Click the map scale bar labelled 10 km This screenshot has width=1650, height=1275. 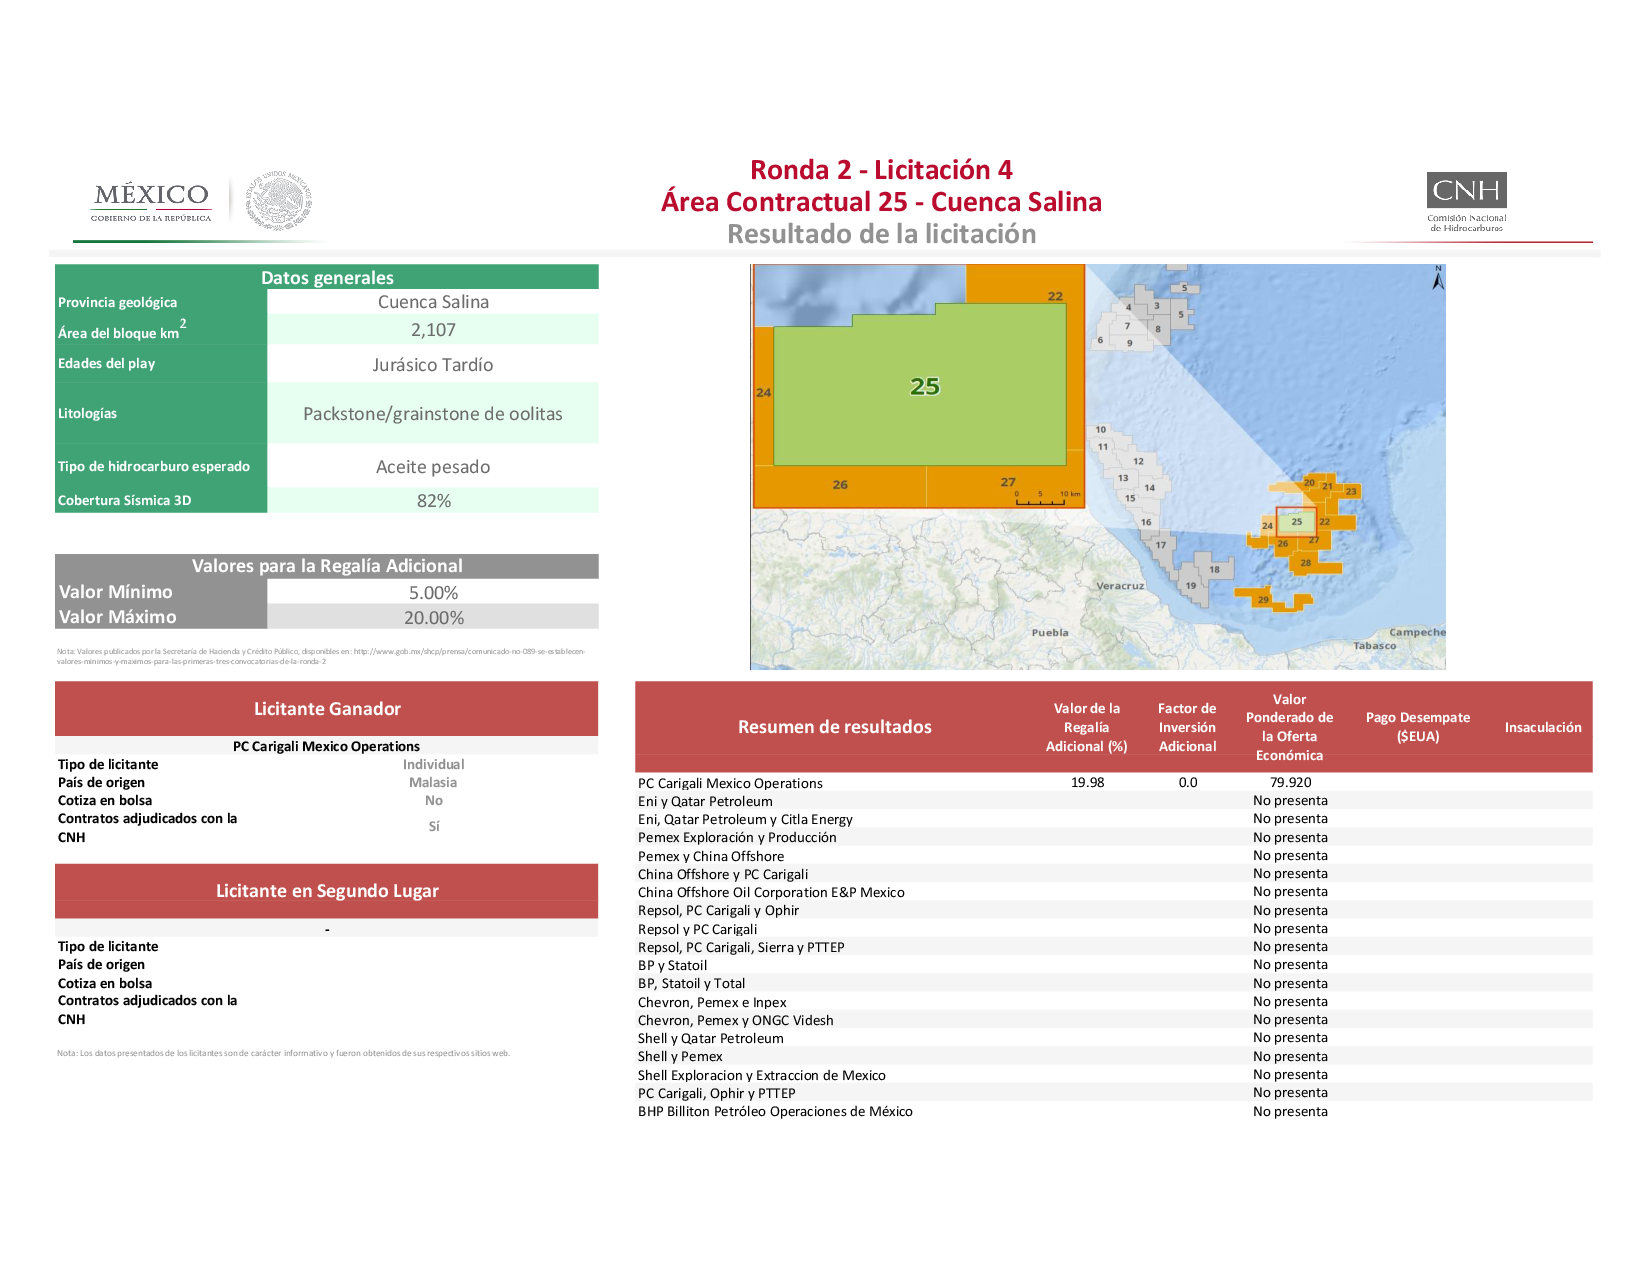tap(1046, 498)
